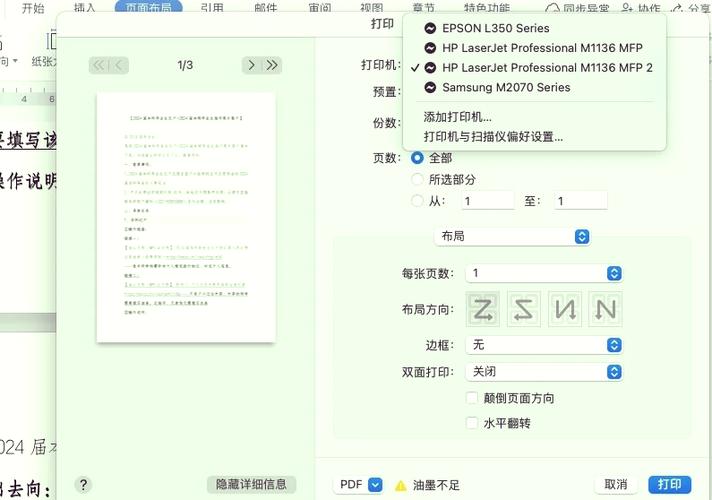The height and width of the screenshot is (500, 712).
Task: Click EPSON L350 printer status icon
Action: 430,28
